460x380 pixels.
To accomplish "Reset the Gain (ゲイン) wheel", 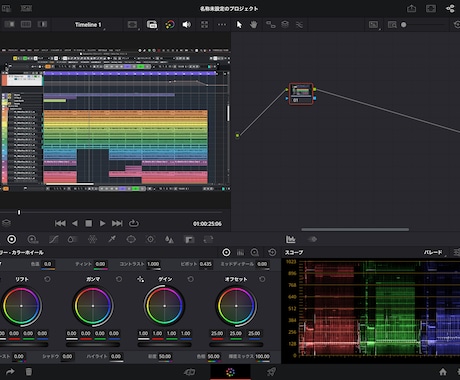I will click(x=191, y=279).
